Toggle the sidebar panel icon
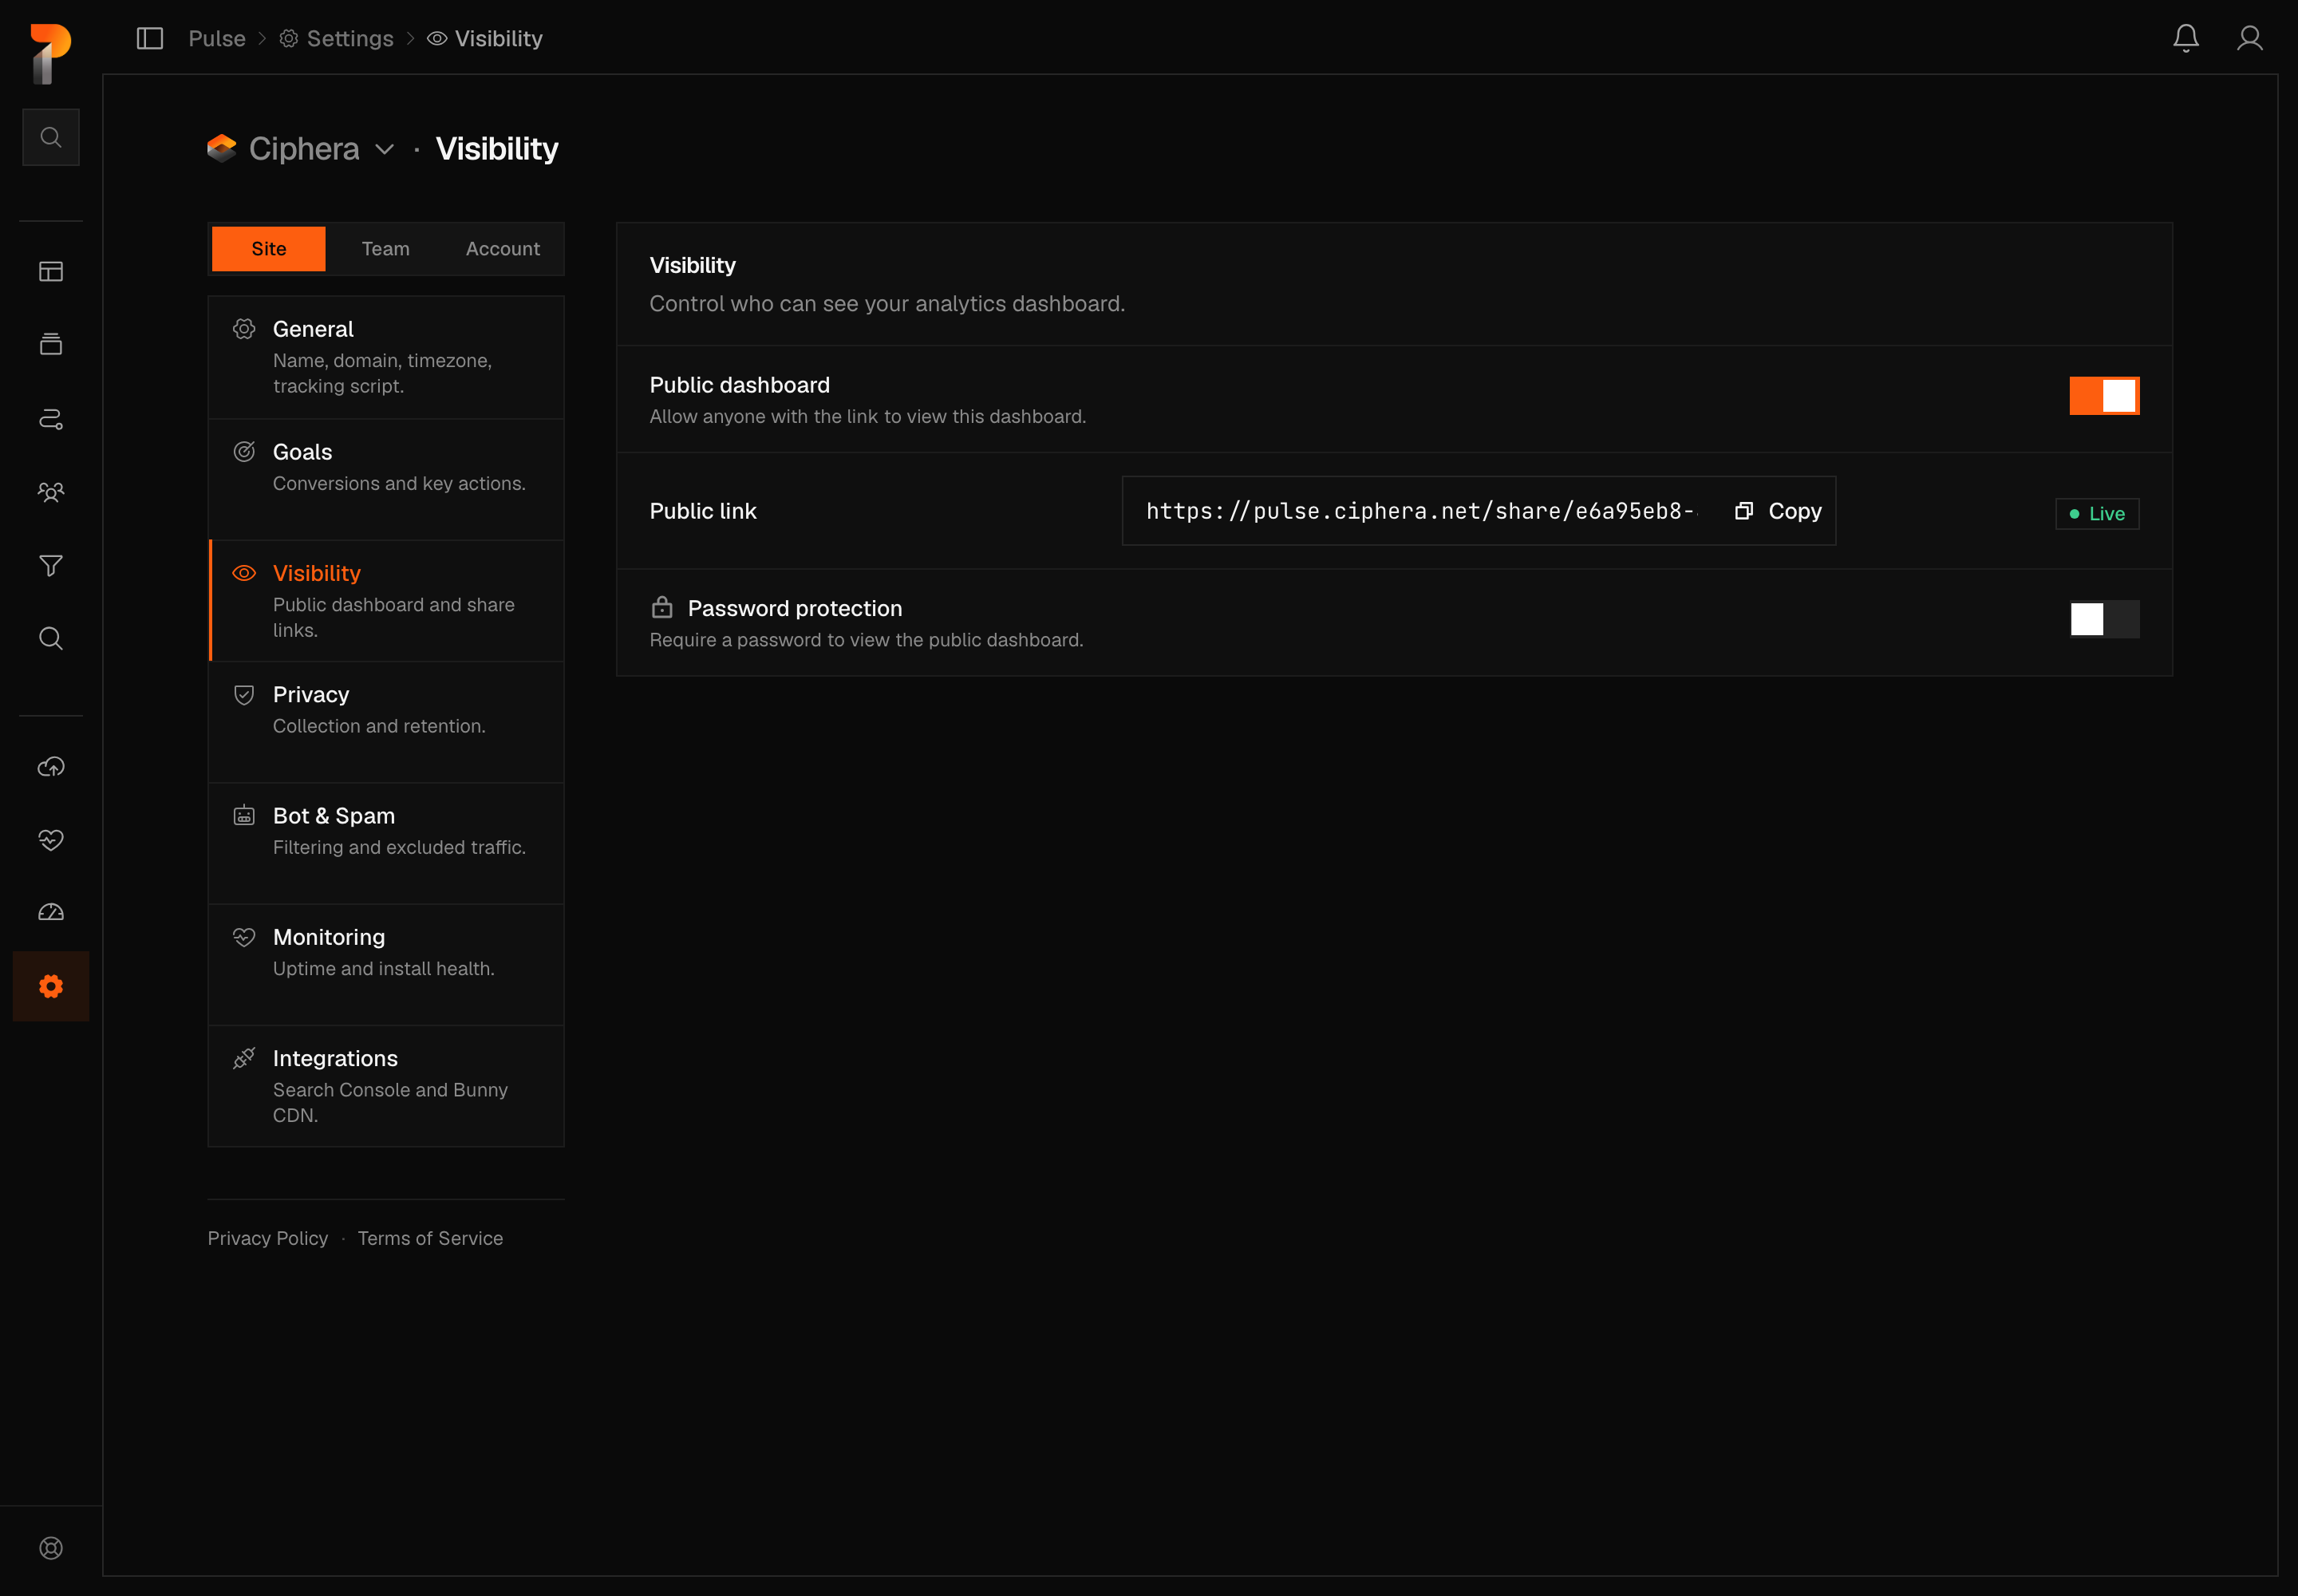Viewport: 2298px width, 1596px height. click(150, 38)
